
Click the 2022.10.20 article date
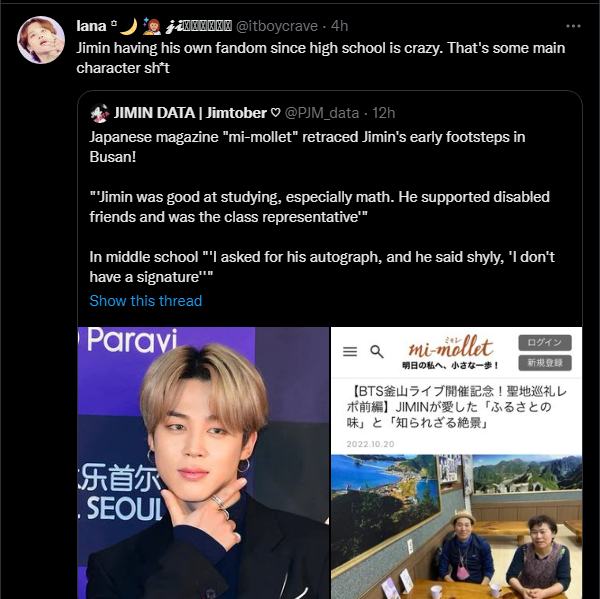[x=370, y=444]
